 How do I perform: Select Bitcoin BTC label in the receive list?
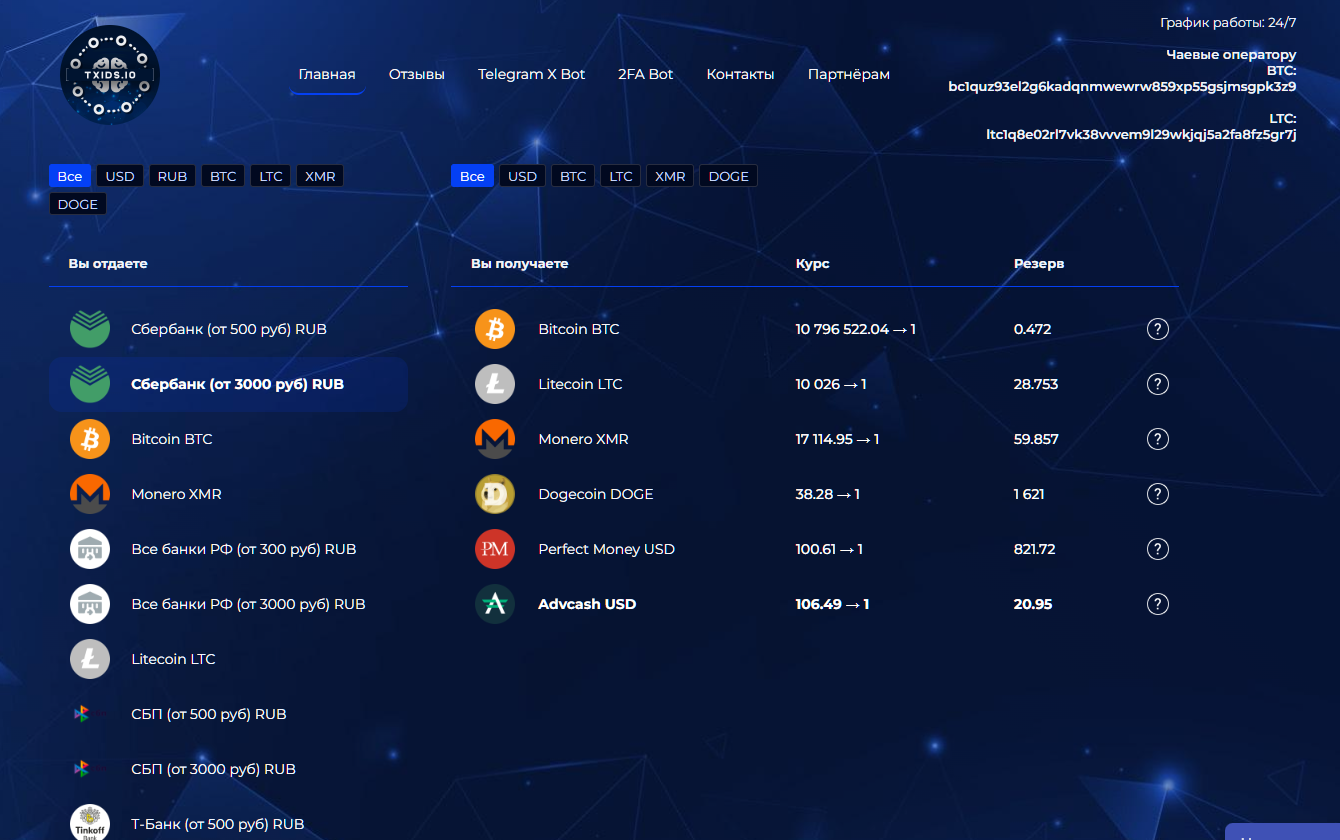(579, 329)
